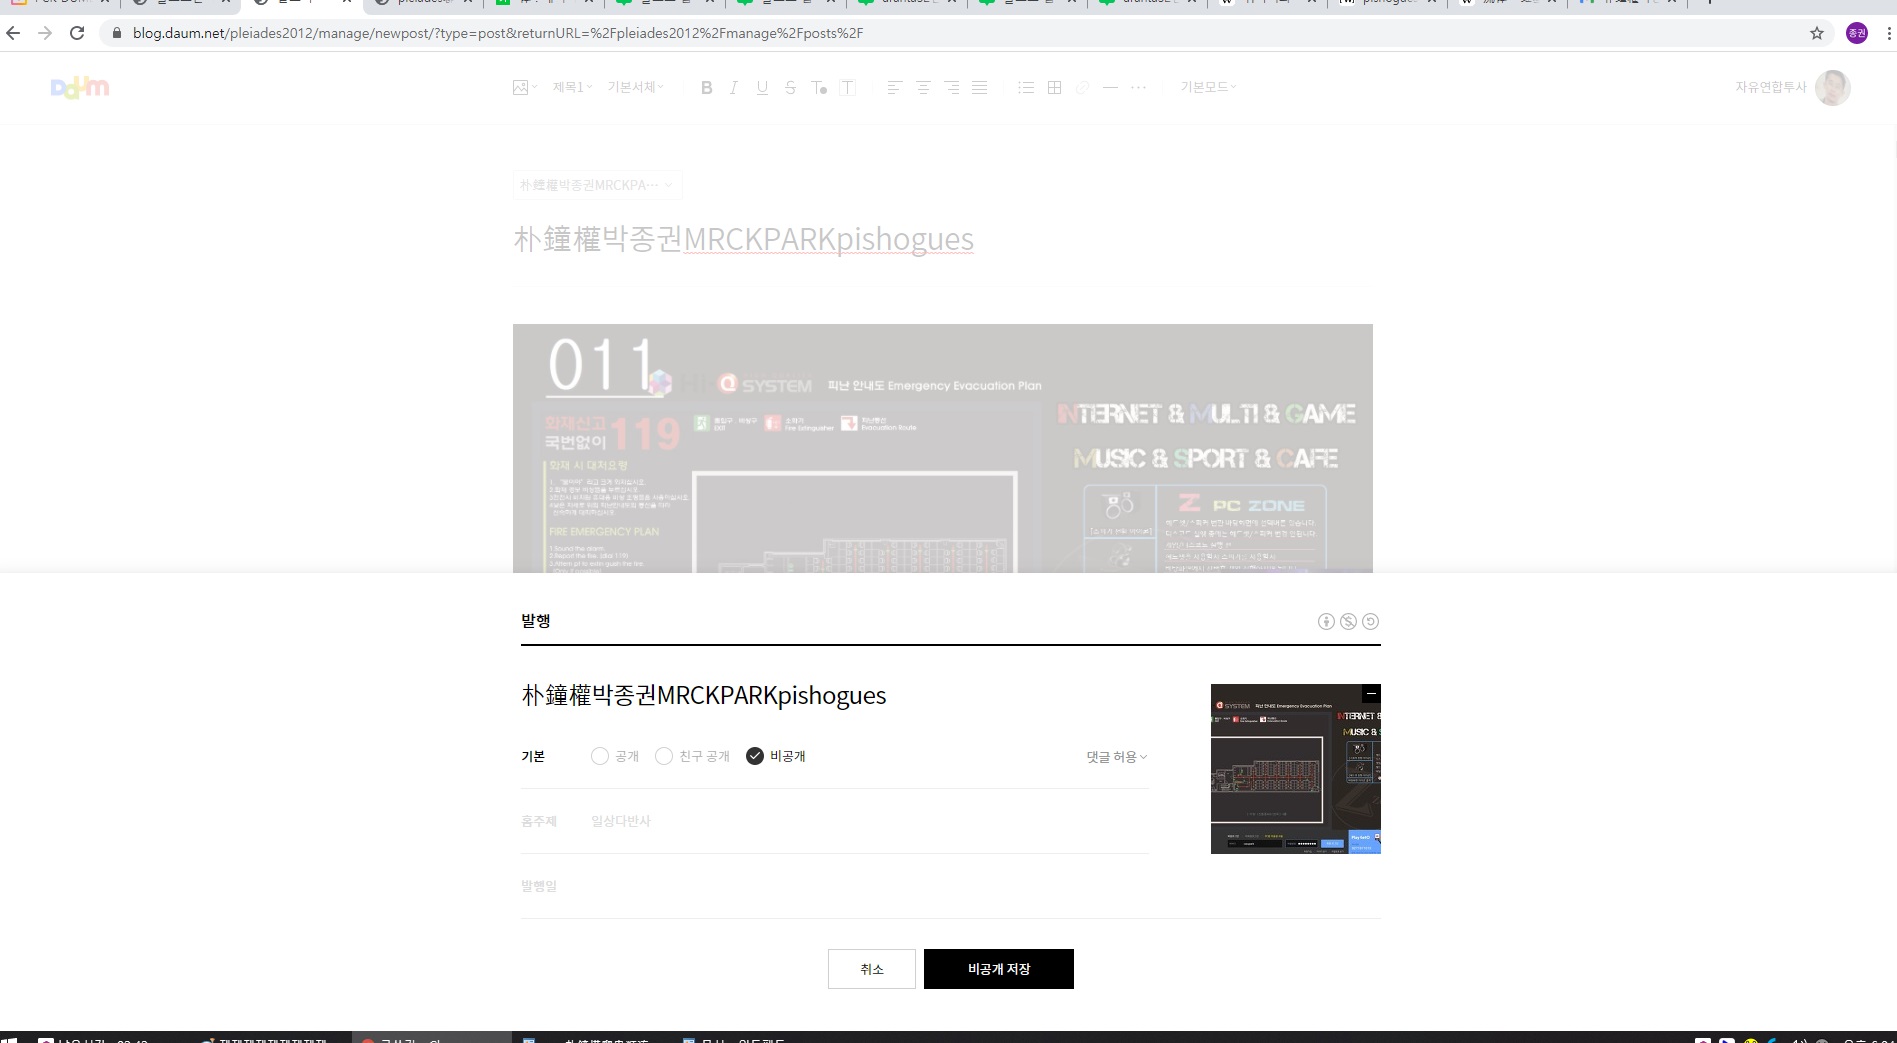Click the dimmed title field in editor
Viewport: 1897px width, 1043px height.
coord(744,239)
